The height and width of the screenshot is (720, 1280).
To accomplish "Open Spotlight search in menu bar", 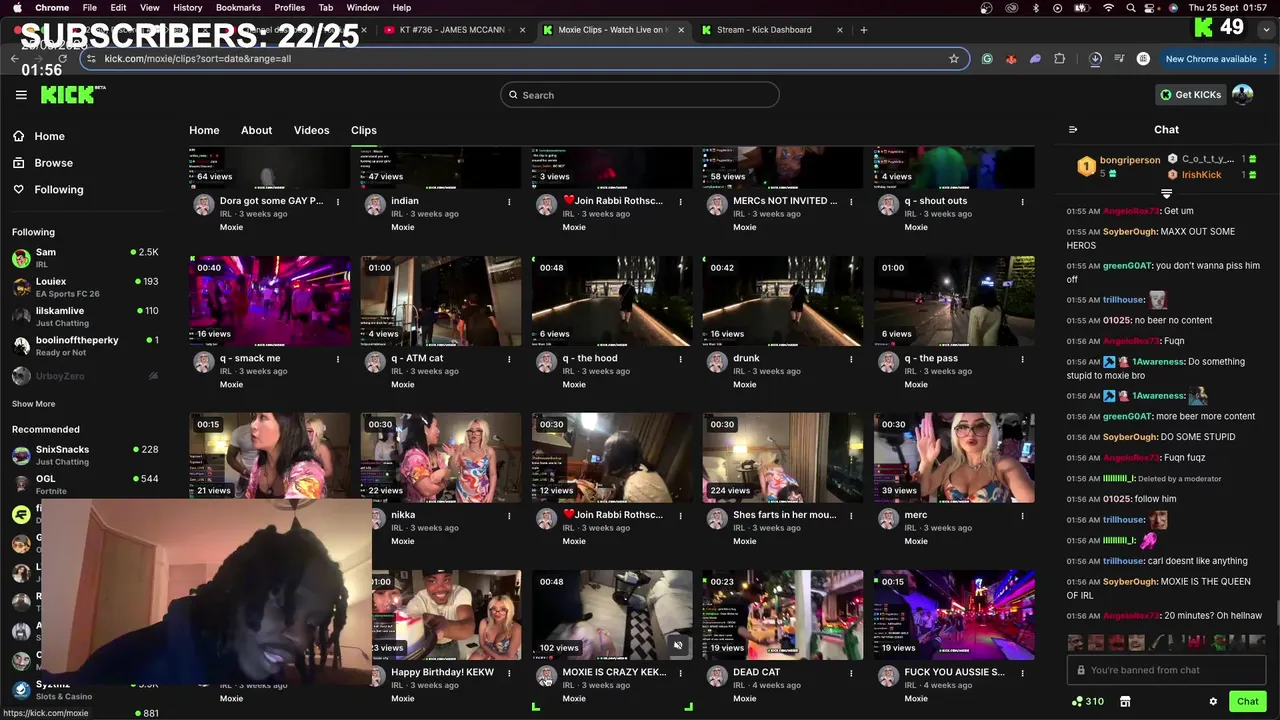I will [x=1131, y=8].
